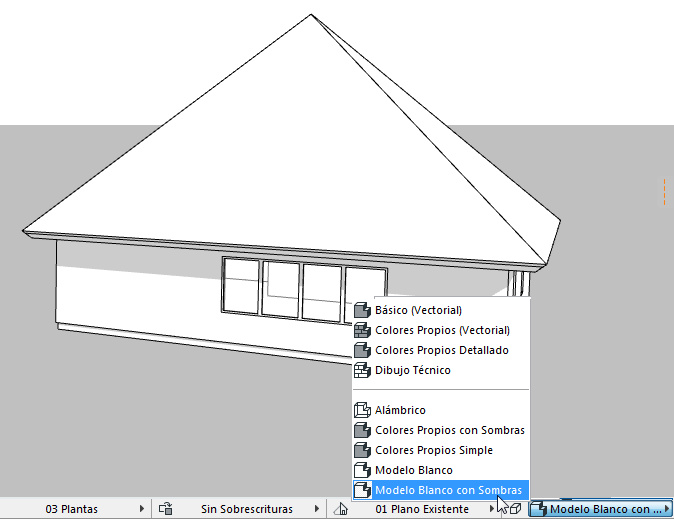Select Colores Propios con Sombras
The width and height of the screenshot is (674, 519).
(441, 430)
